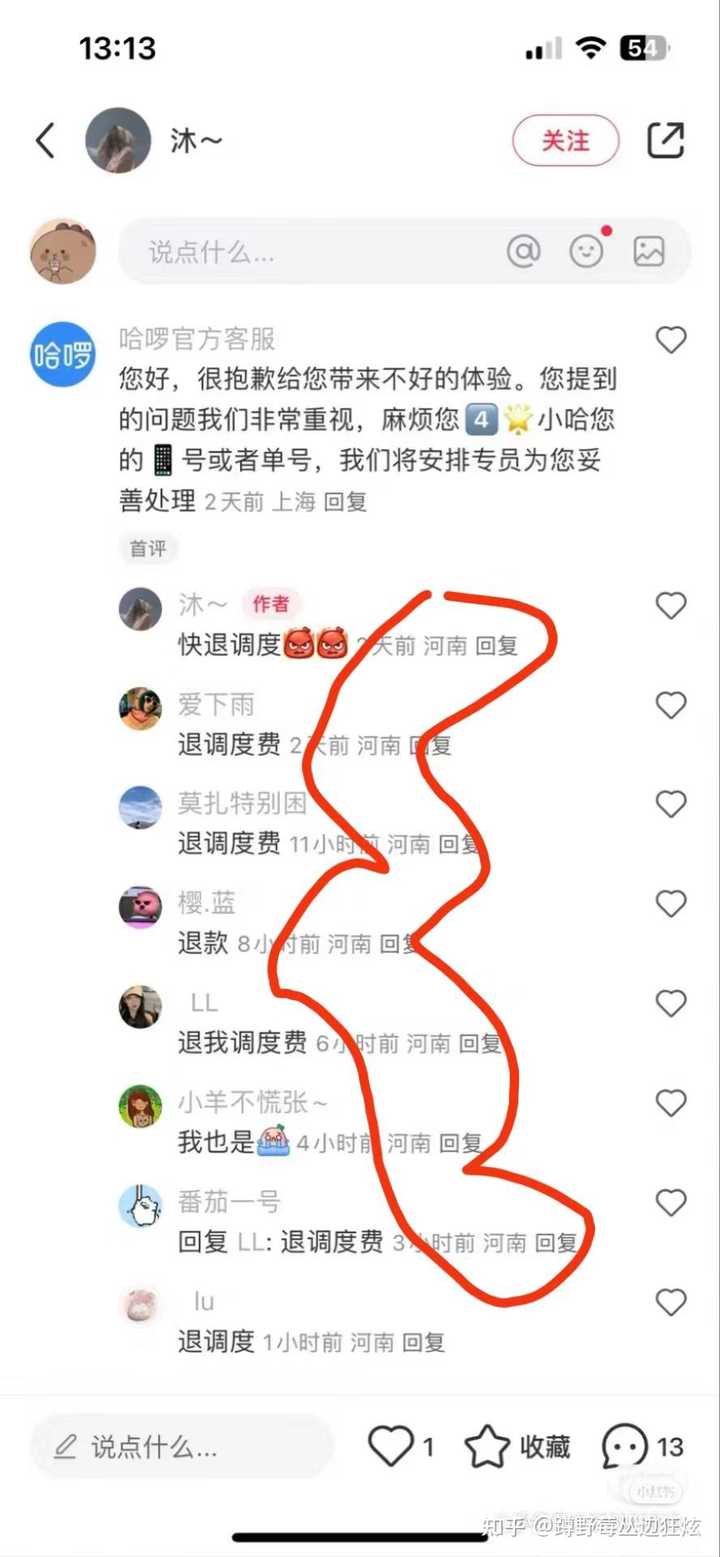The width and height of the screenshot is (720, 1557).
Task: Open the 小羊不慌张～ user avatar
Action: (140, 1106)
